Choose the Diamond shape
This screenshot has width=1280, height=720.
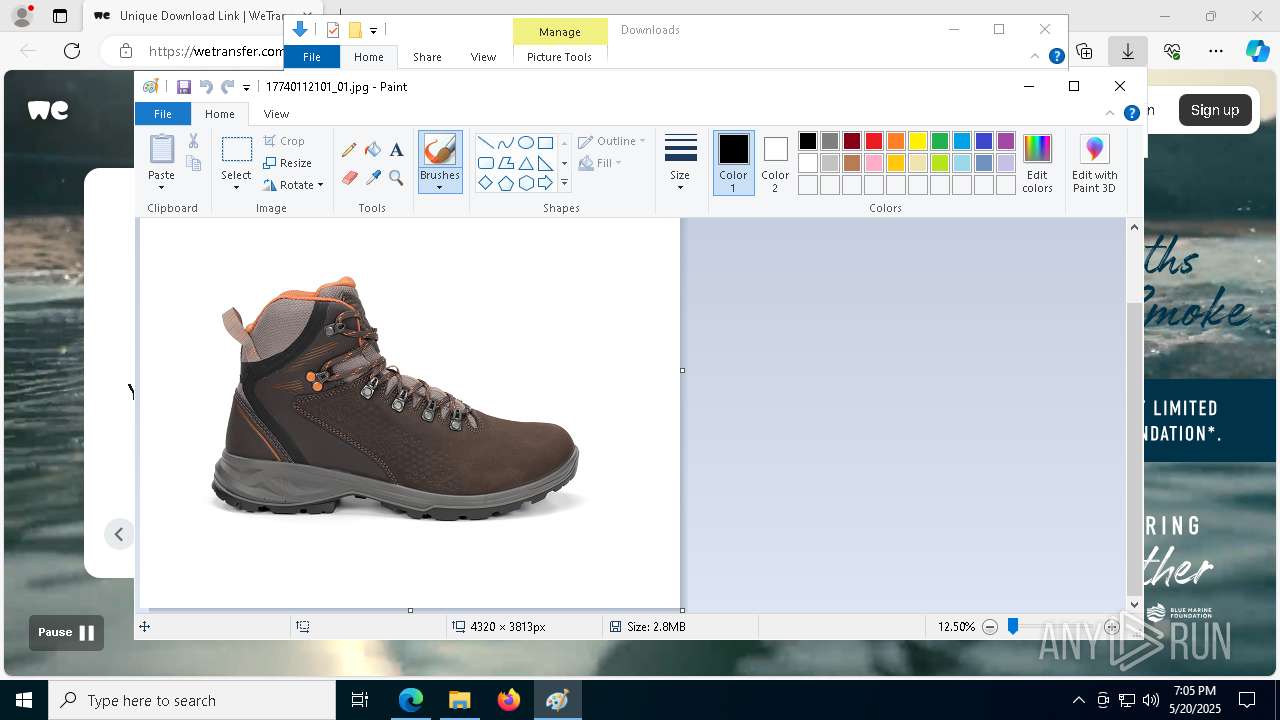tap(485, 183)
